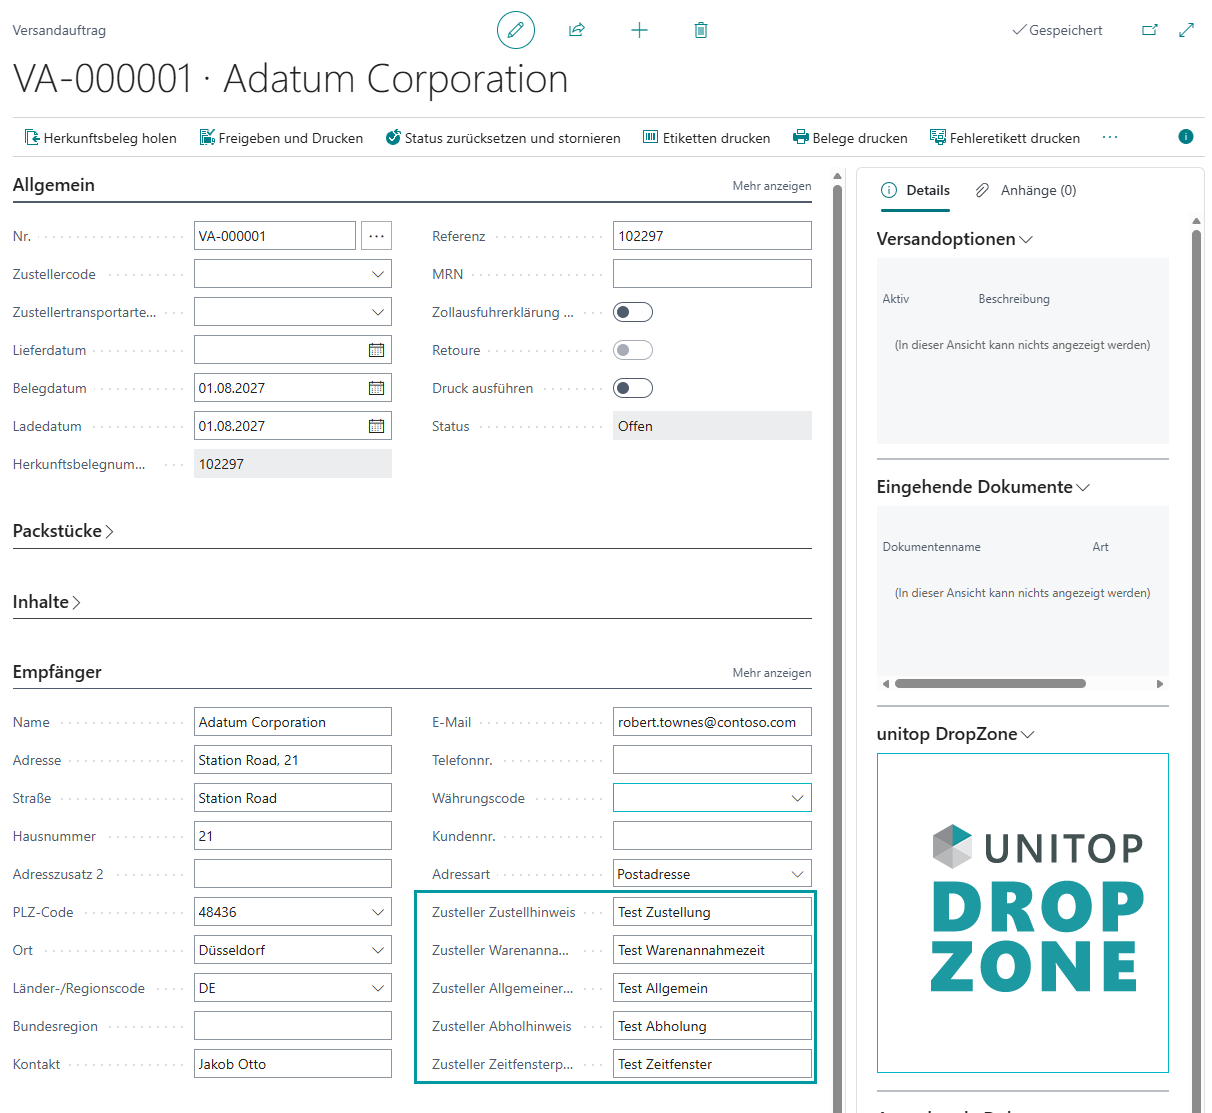Expand the Inhalte section

pos(47,602)
